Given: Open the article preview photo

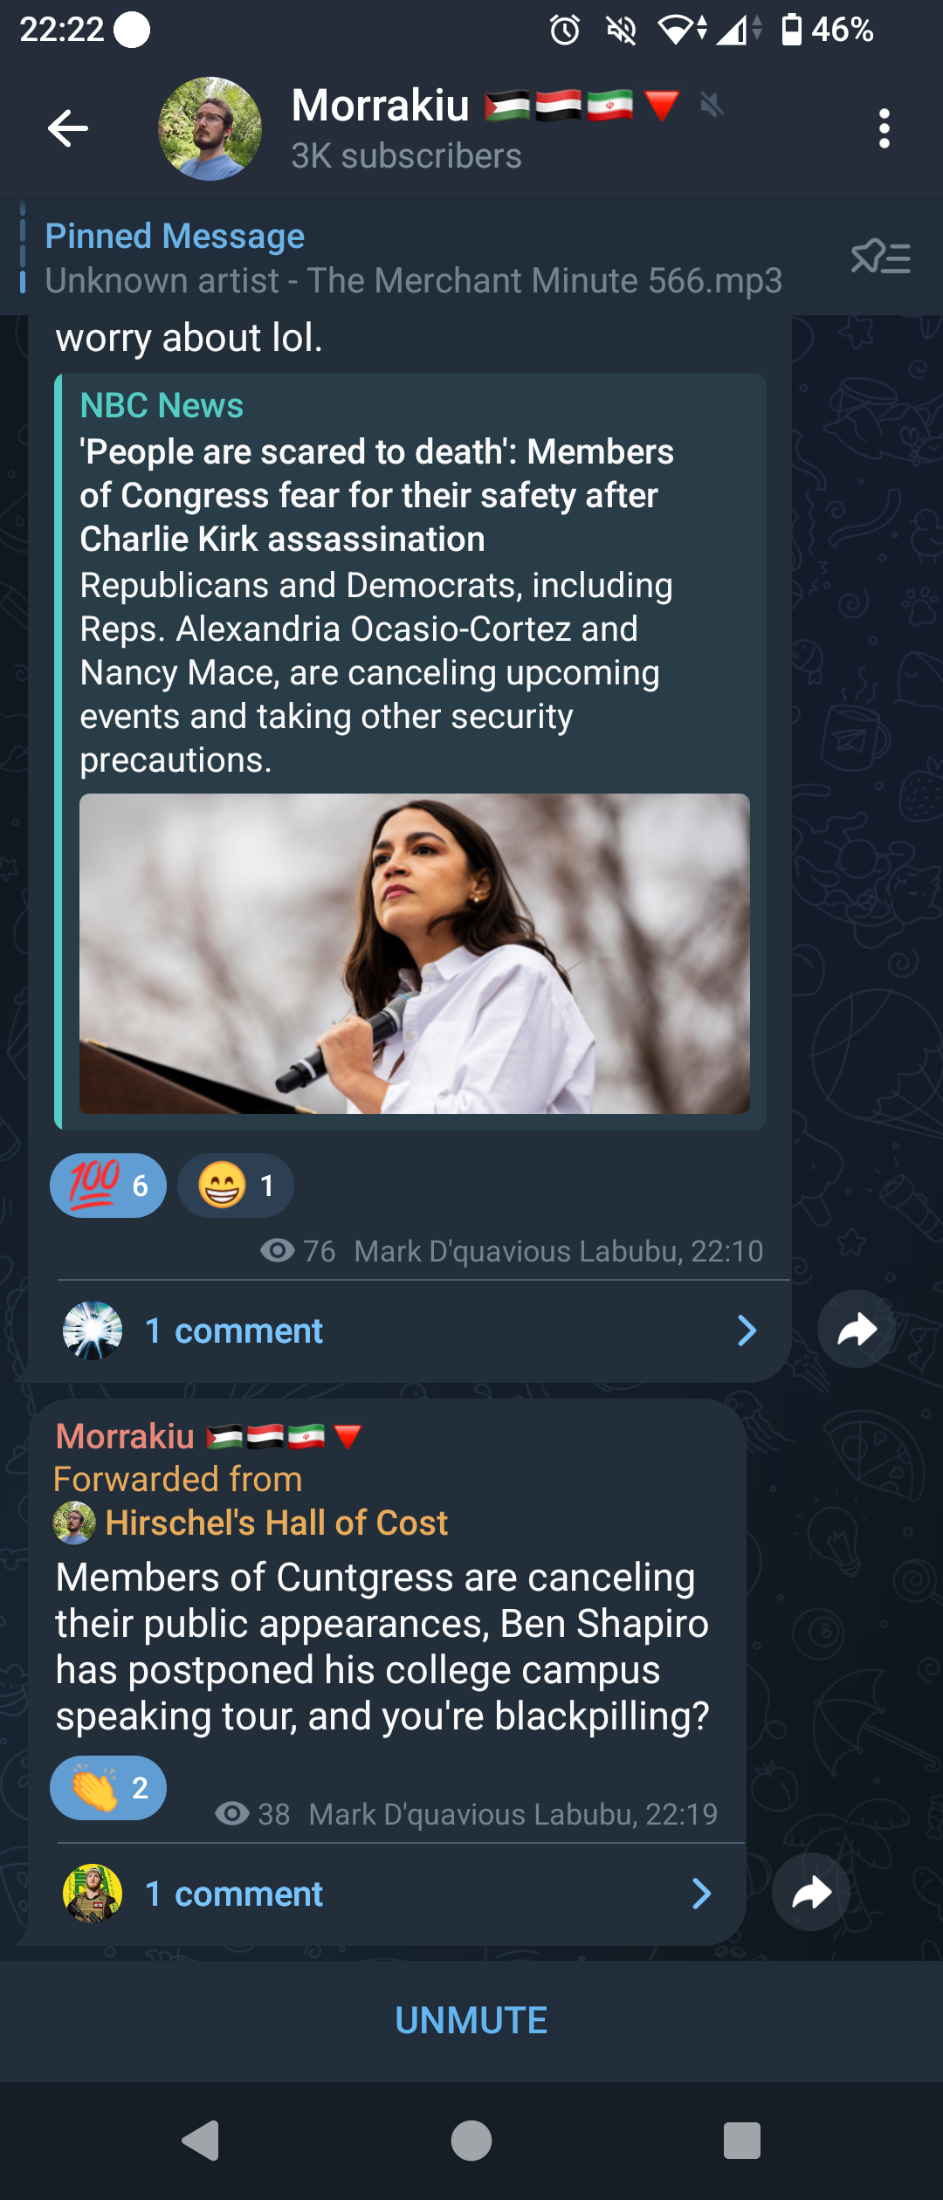Looking at the screenshot, I should pyautogui.click(x=414, y=953).
